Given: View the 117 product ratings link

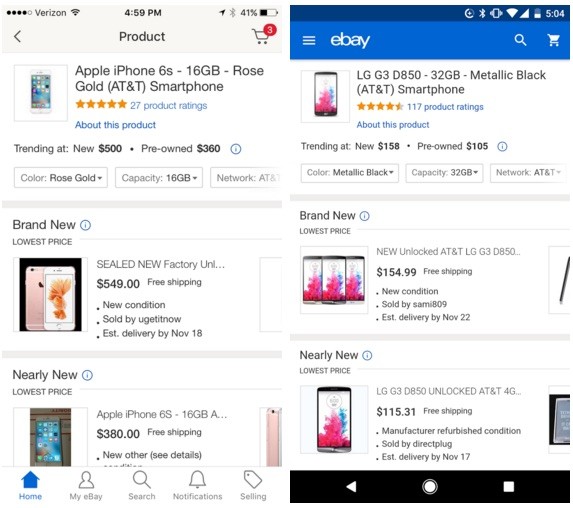Looking at the screenshot, I should (x=445, y=107).
